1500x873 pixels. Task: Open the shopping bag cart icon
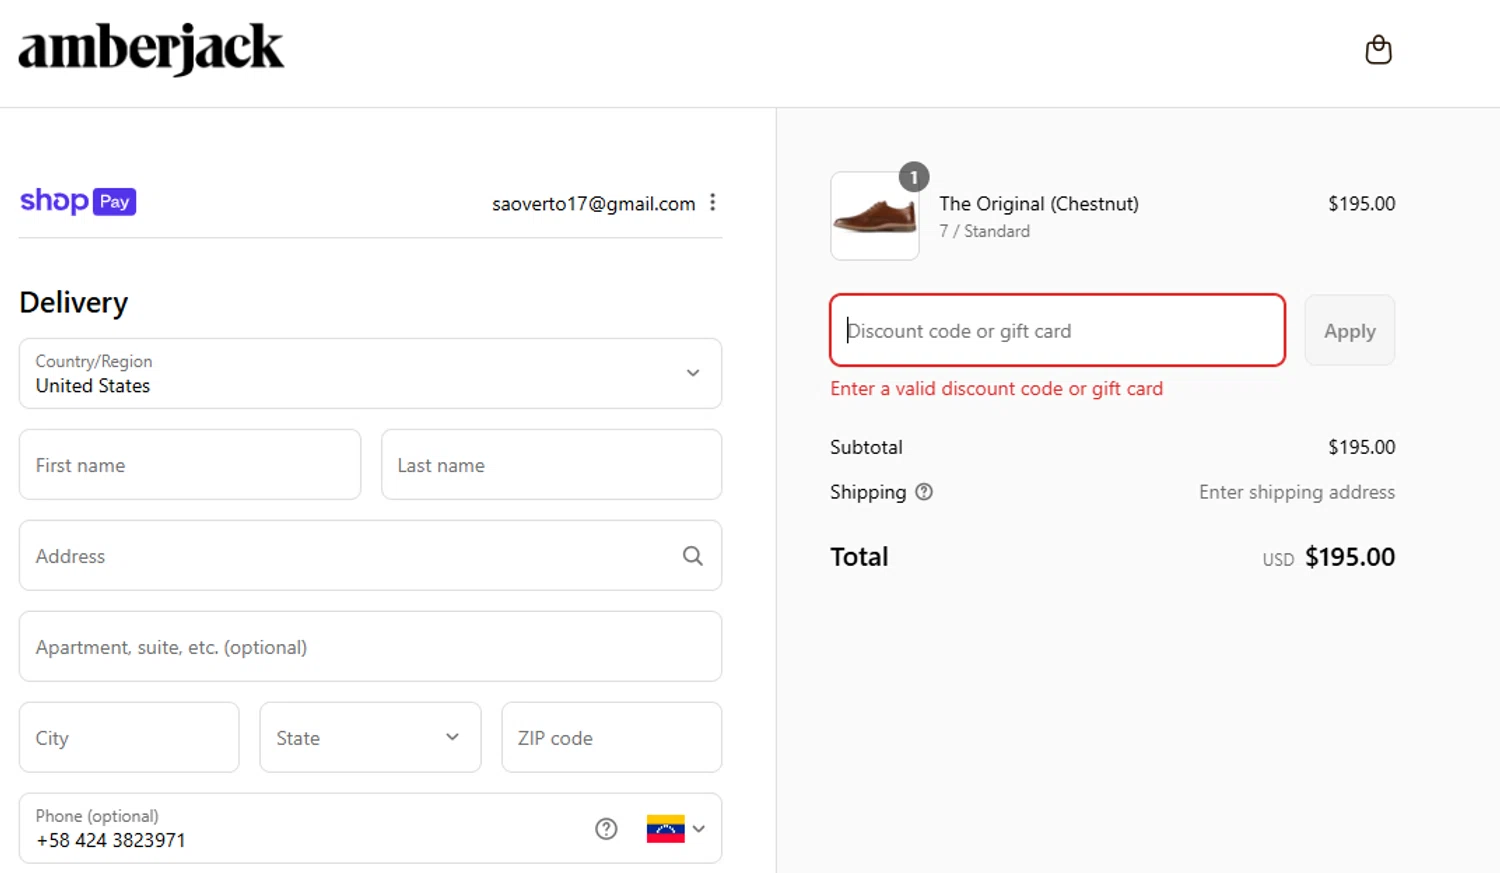(x=1378, y=50)
